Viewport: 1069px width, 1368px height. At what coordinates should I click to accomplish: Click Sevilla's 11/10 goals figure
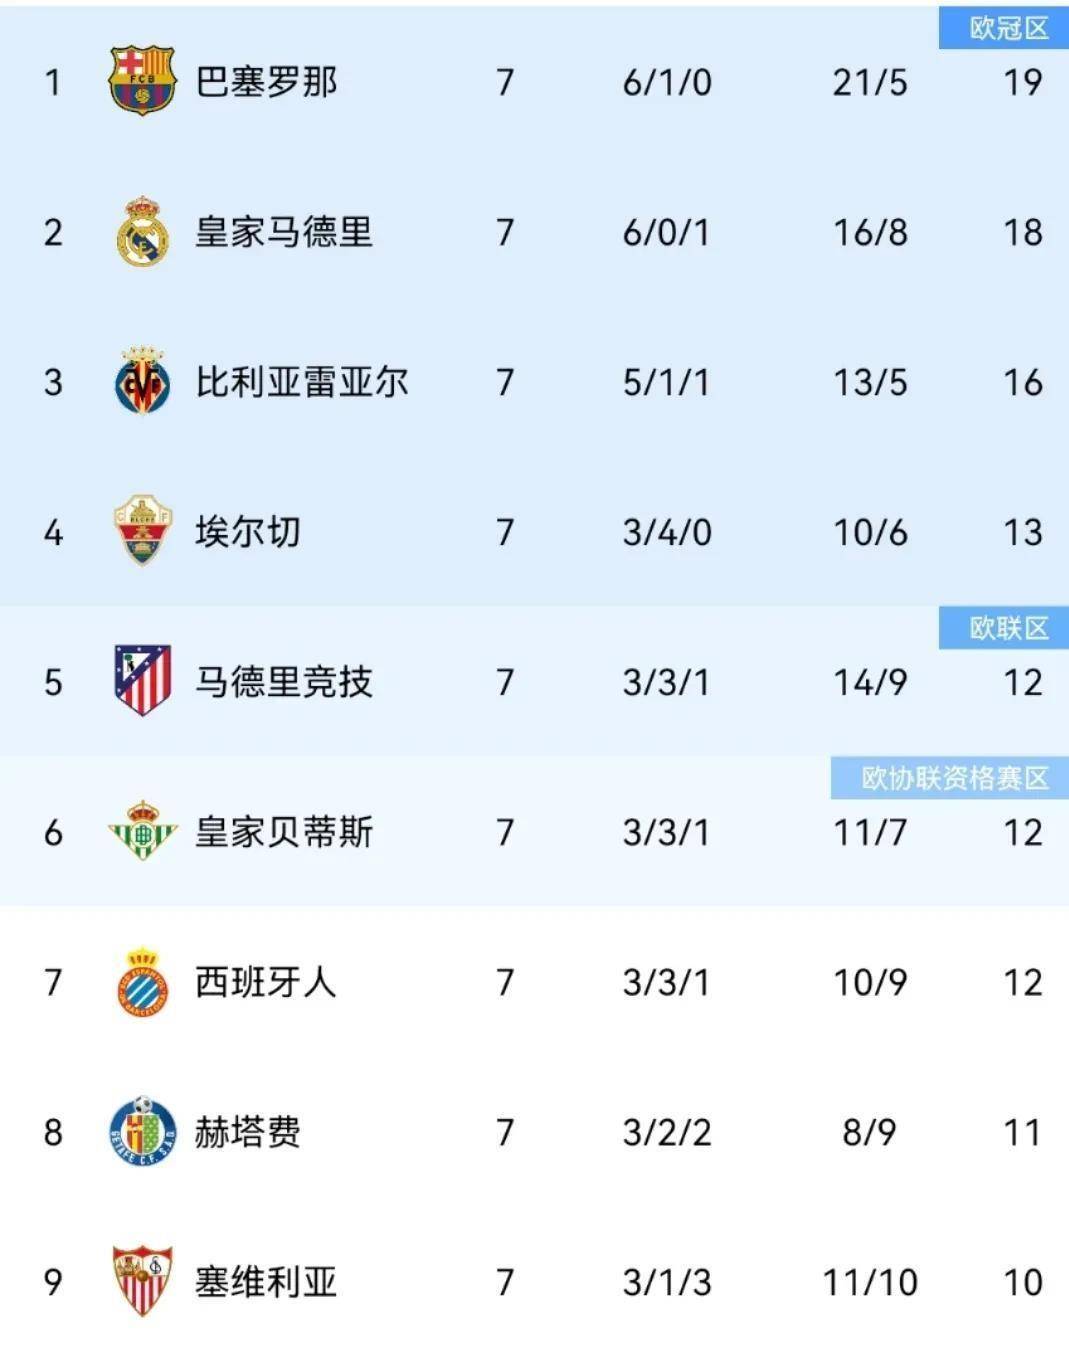[x=869, y=1282]
